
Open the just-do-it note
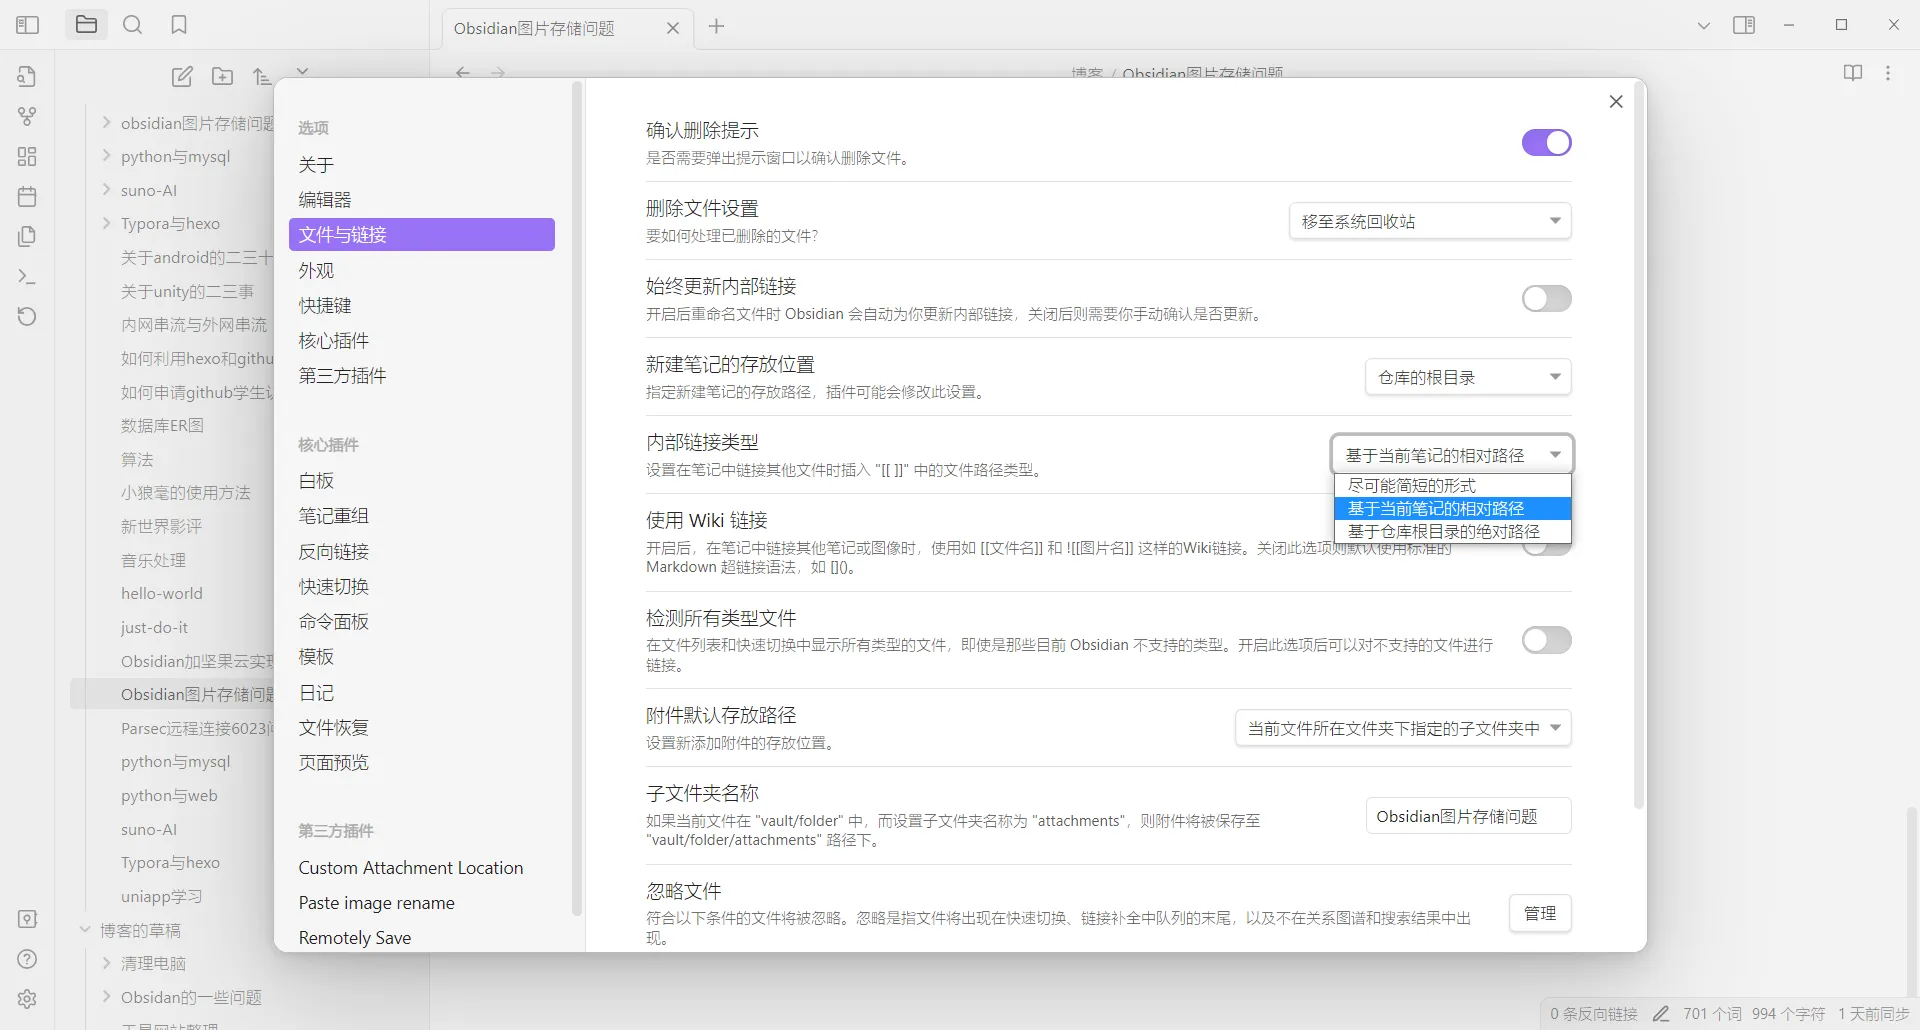[x=154, y=627]
